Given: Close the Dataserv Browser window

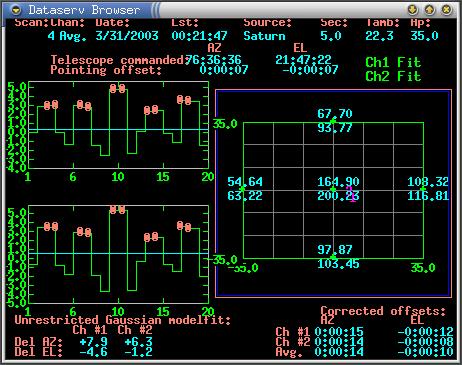Looking at the screenshot, I should click(x=447, y=10).
